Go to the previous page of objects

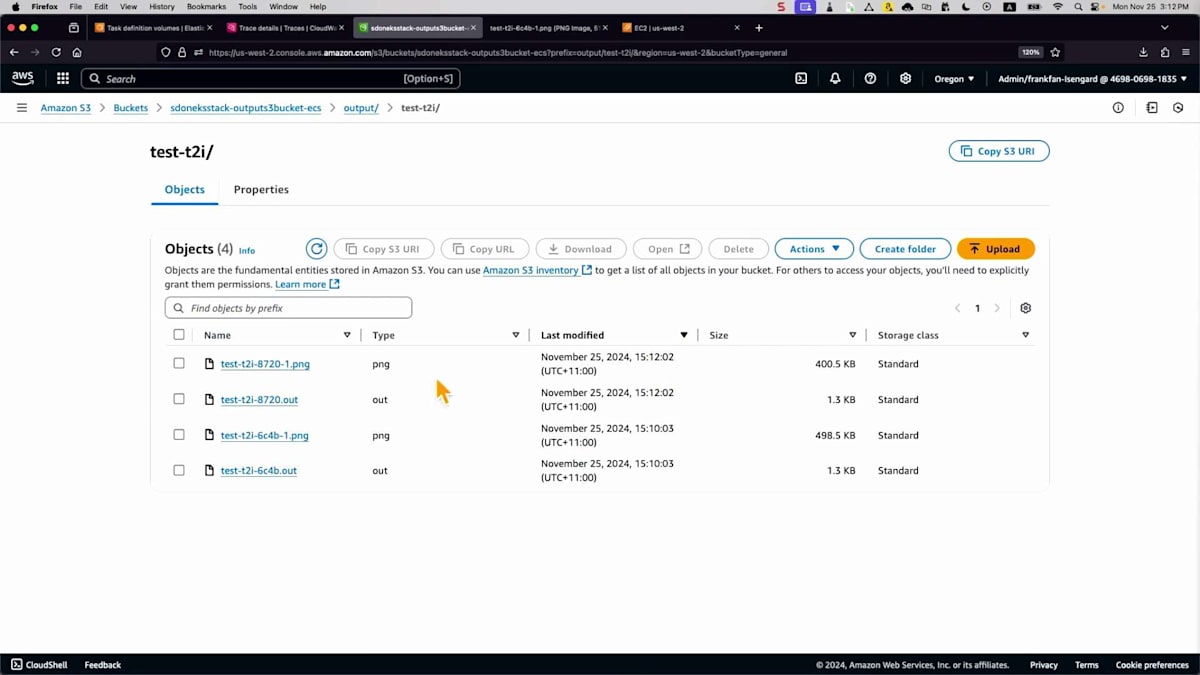click(957, 308)
